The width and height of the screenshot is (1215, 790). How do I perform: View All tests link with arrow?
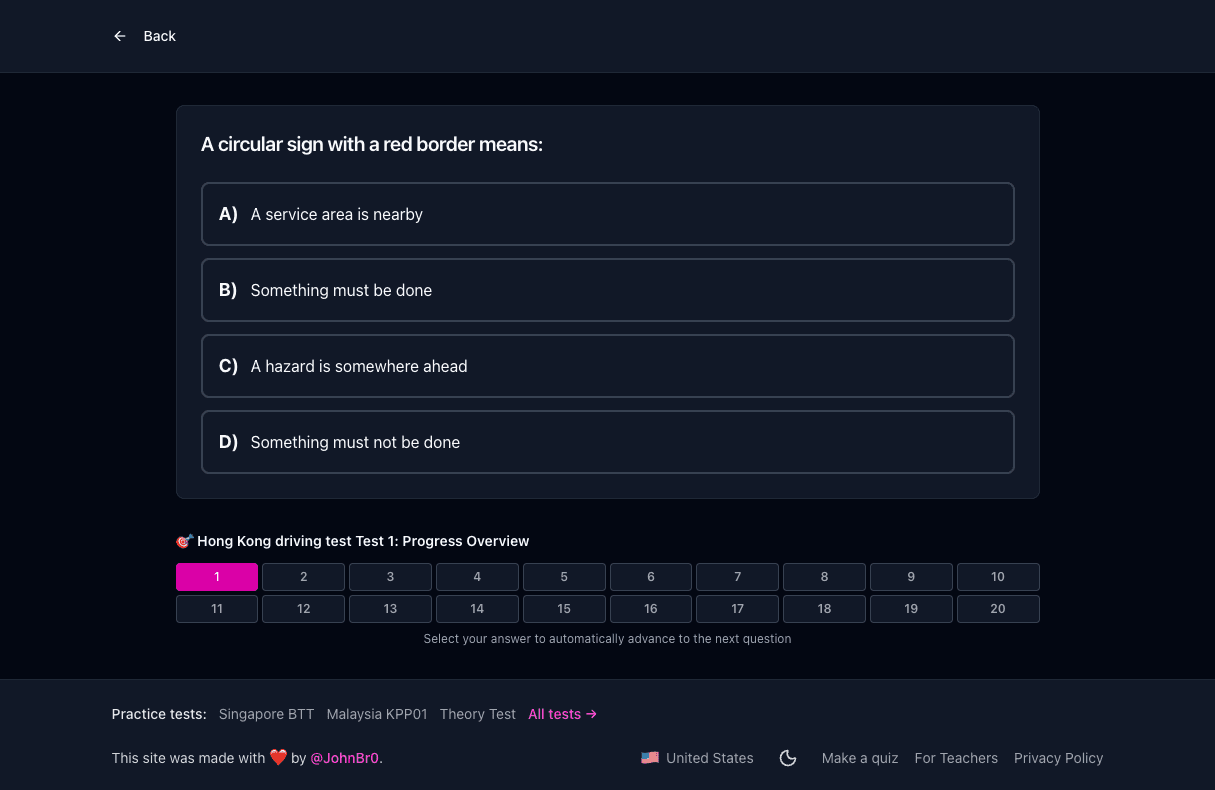(563, 714)
